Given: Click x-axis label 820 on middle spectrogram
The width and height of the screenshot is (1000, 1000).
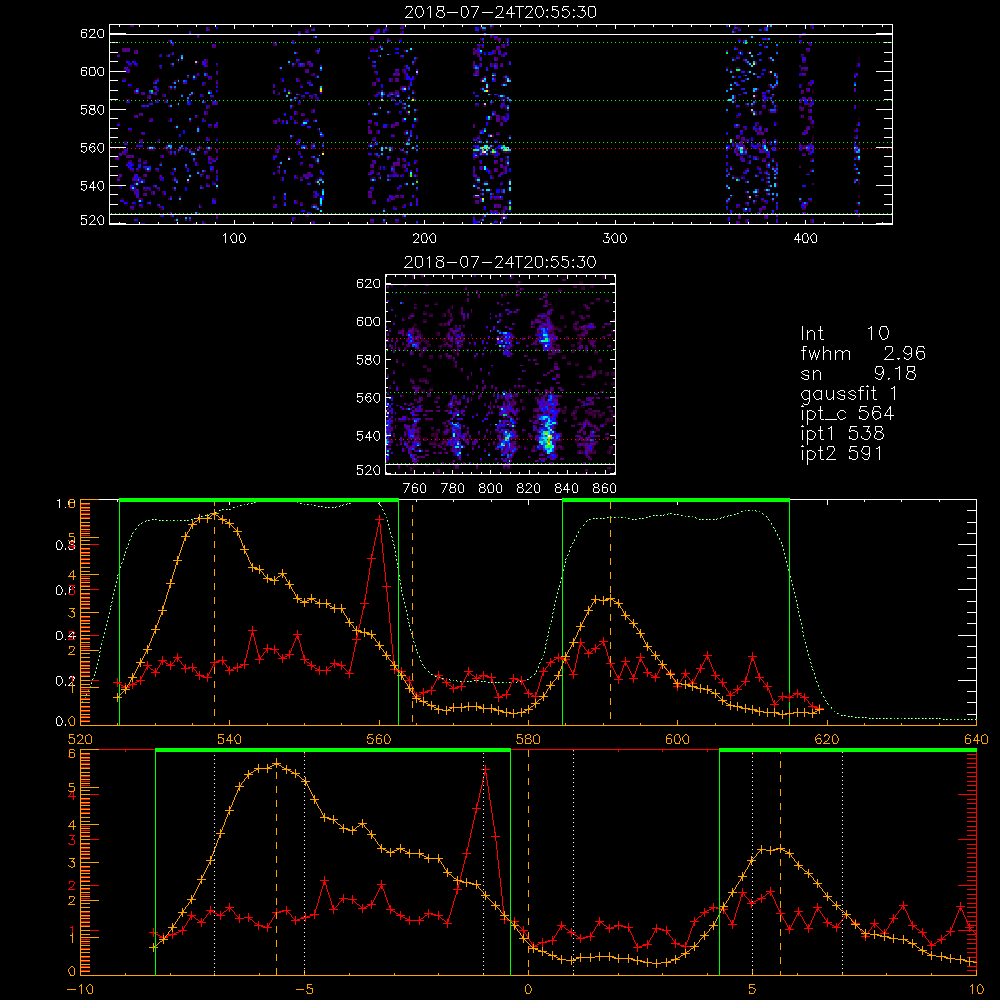Looking at the screenshot, I should tap(529, 489).
